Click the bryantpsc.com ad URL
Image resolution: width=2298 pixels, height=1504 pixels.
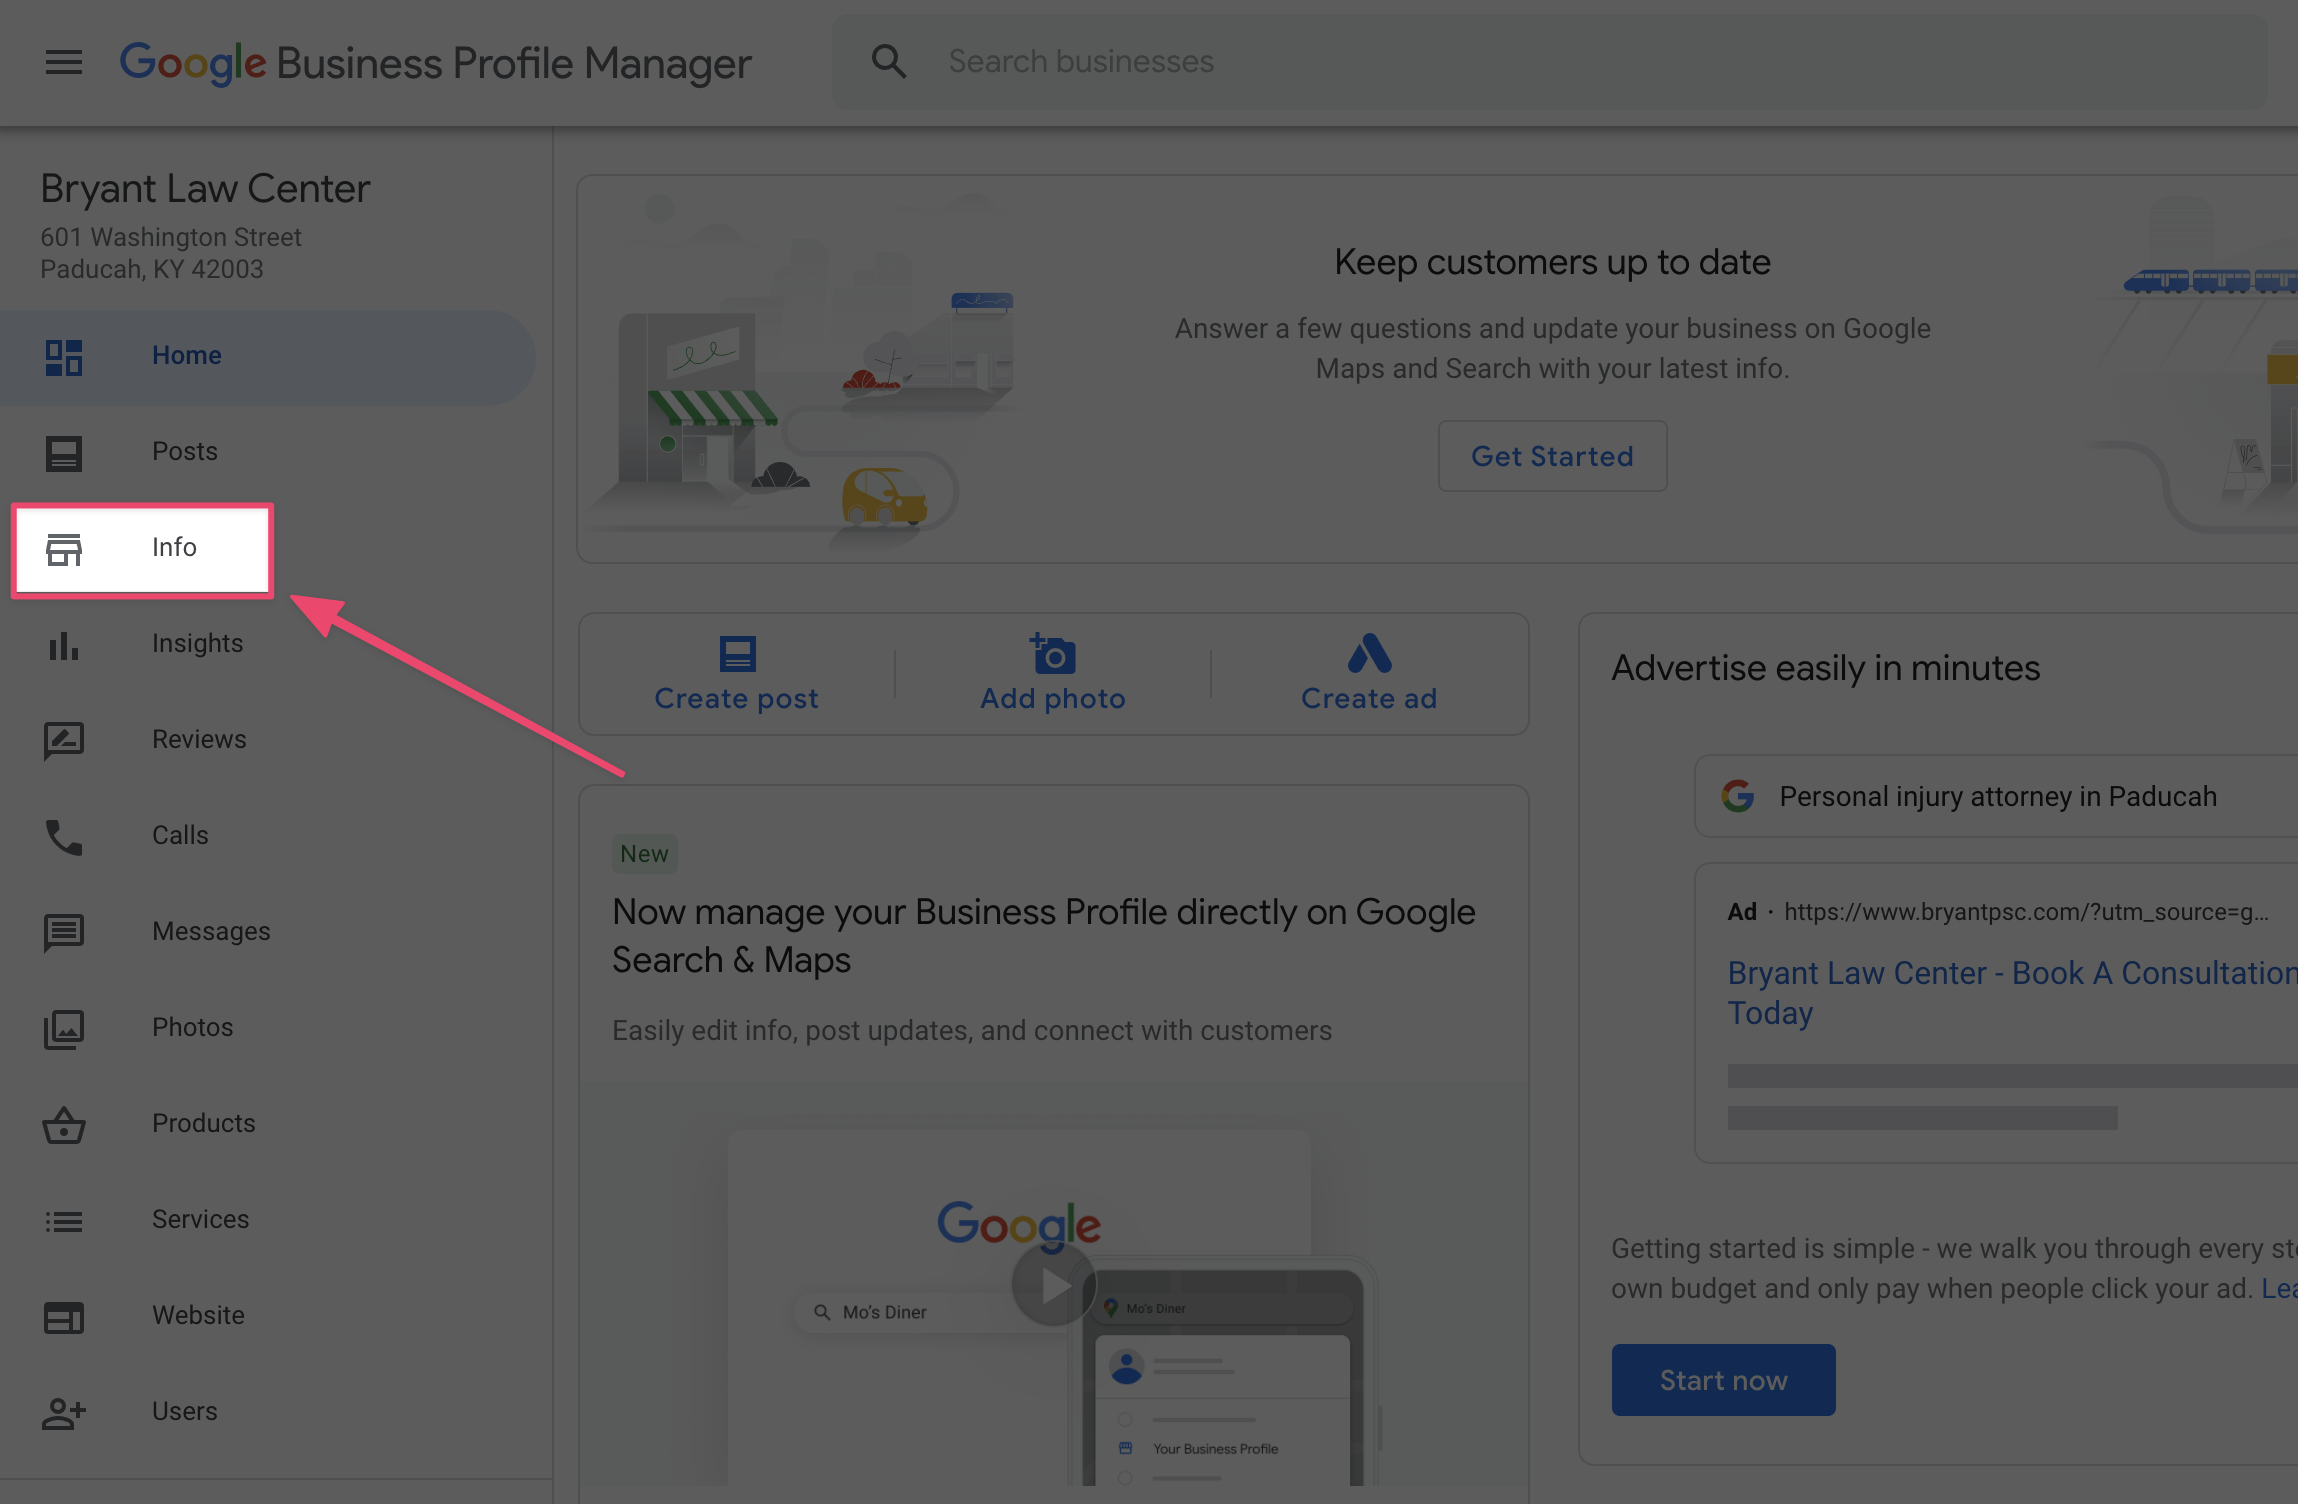coord(2026,912)
